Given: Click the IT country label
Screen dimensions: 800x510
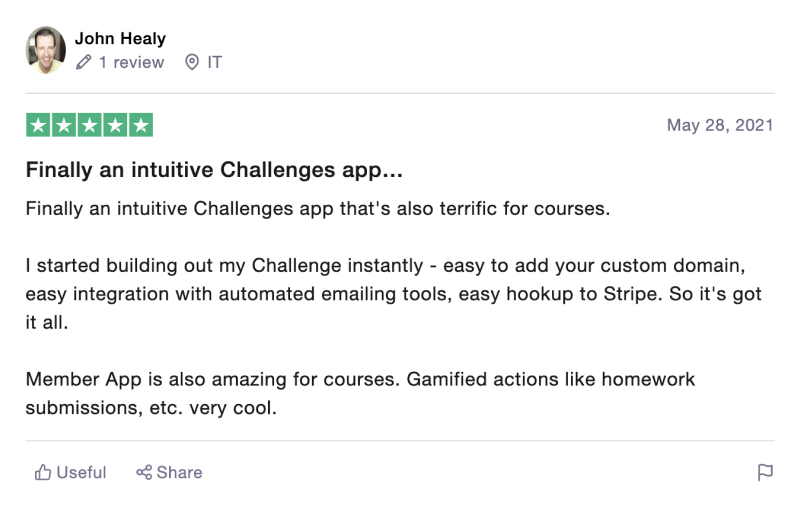Looking at the screenshot, I should (x=214, y=62).
